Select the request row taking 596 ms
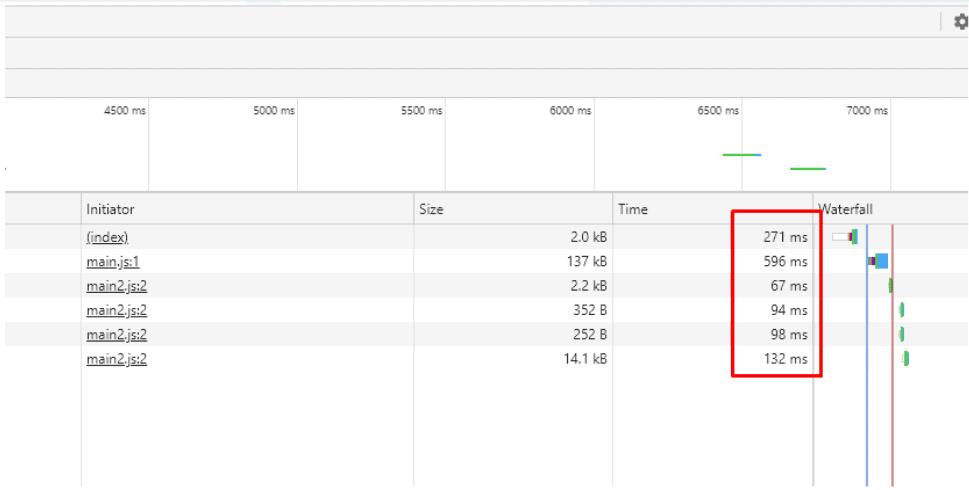The width and height of the screenshot is (969, 490). point(487,262)
